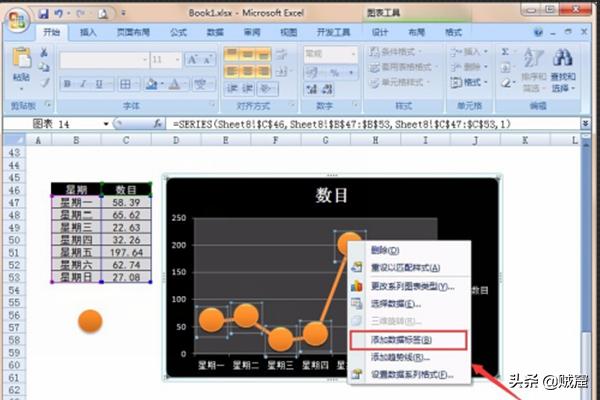600x400 pixels.
Task: Save the workbook from quick access toolbar
Action: (43, 14)
